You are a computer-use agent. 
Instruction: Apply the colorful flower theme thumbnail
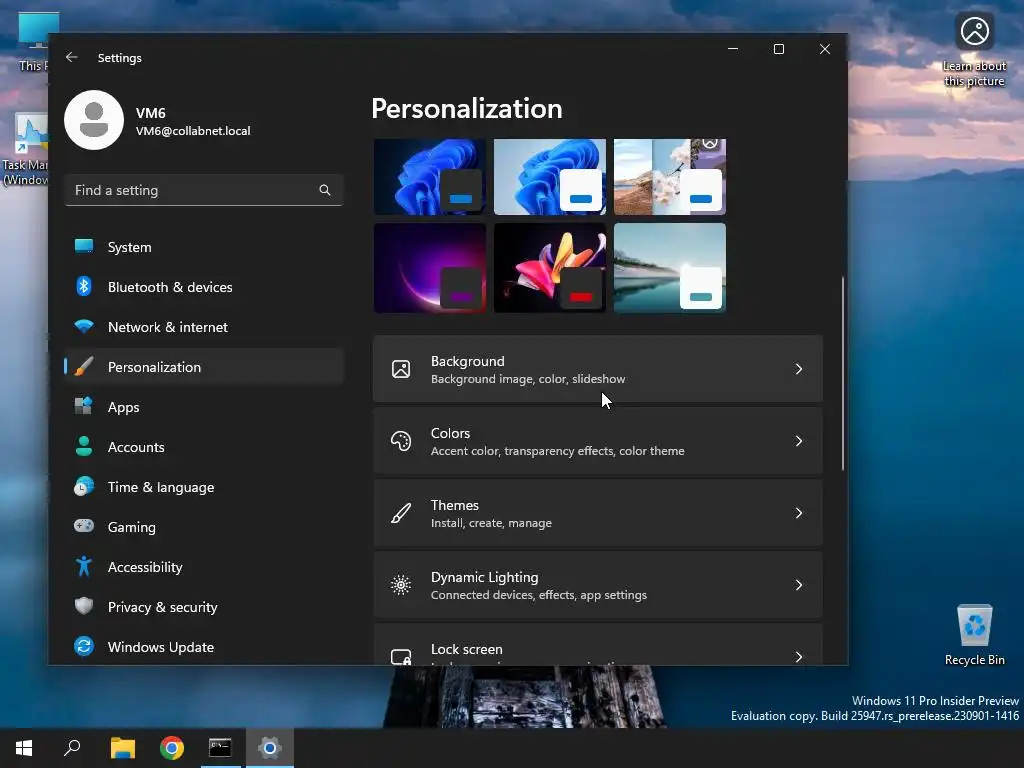[x=550, y=268]
